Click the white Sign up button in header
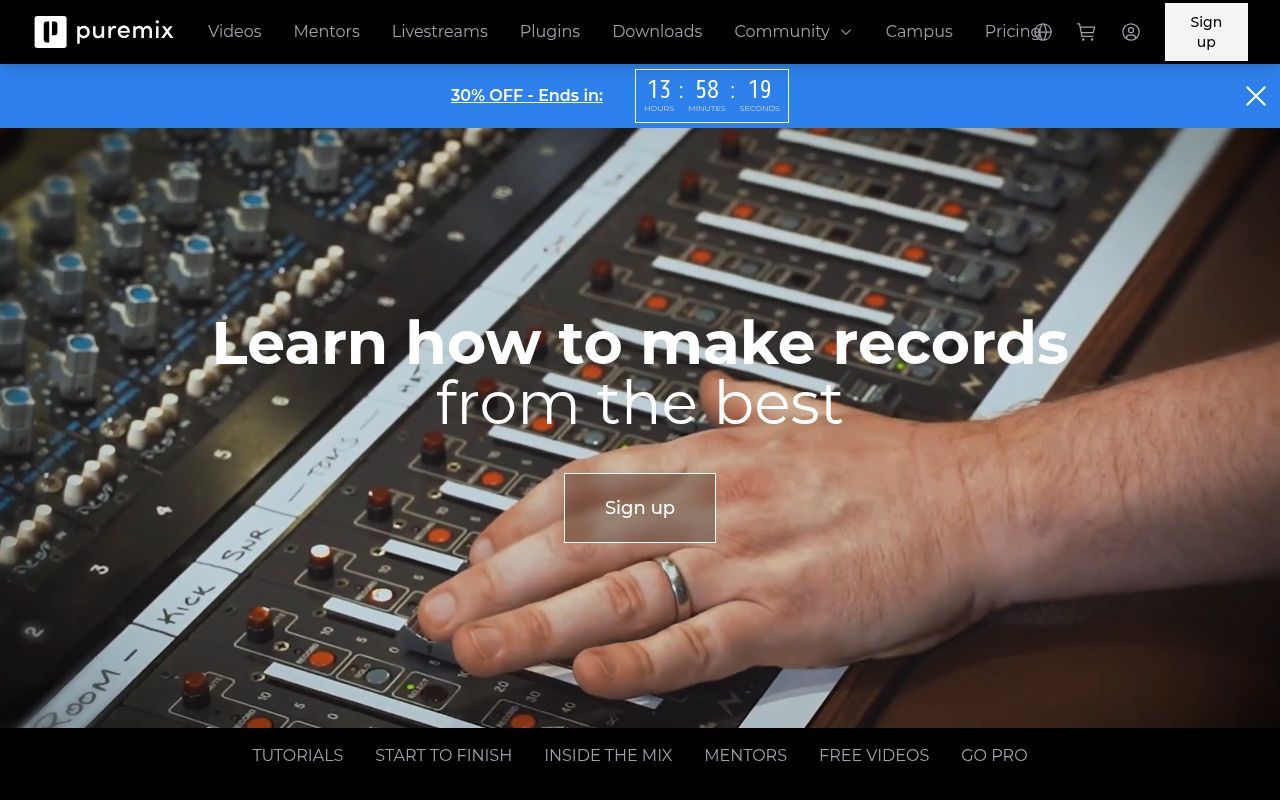This screenshot has height=800, width=1280. point(1206,32)
